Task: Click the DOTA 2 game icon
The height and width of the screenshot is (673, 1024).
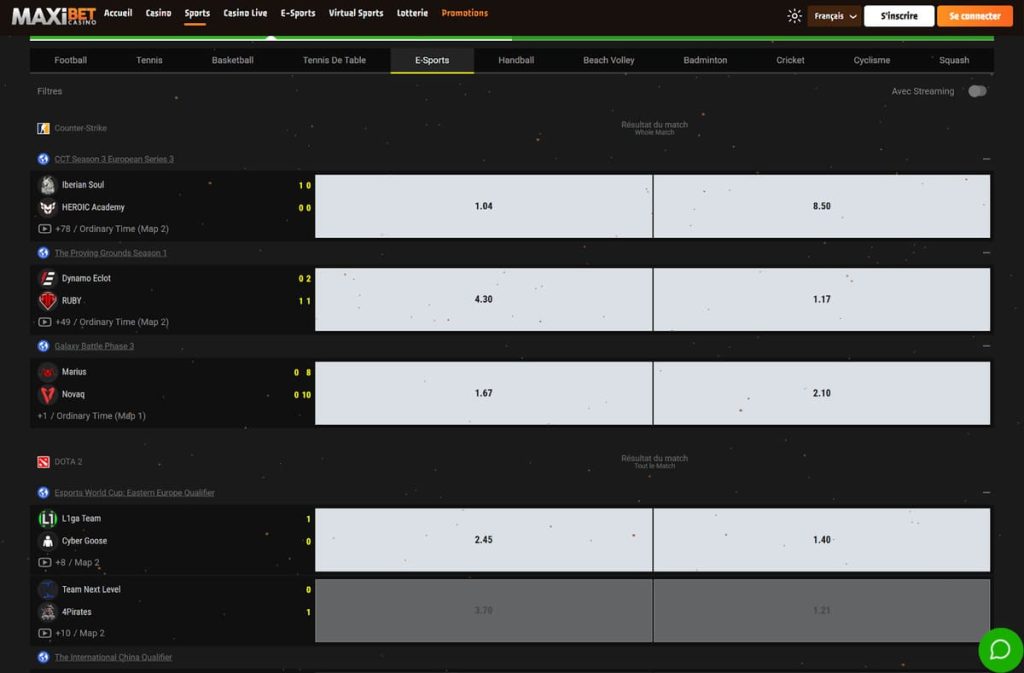Action: 43,462
